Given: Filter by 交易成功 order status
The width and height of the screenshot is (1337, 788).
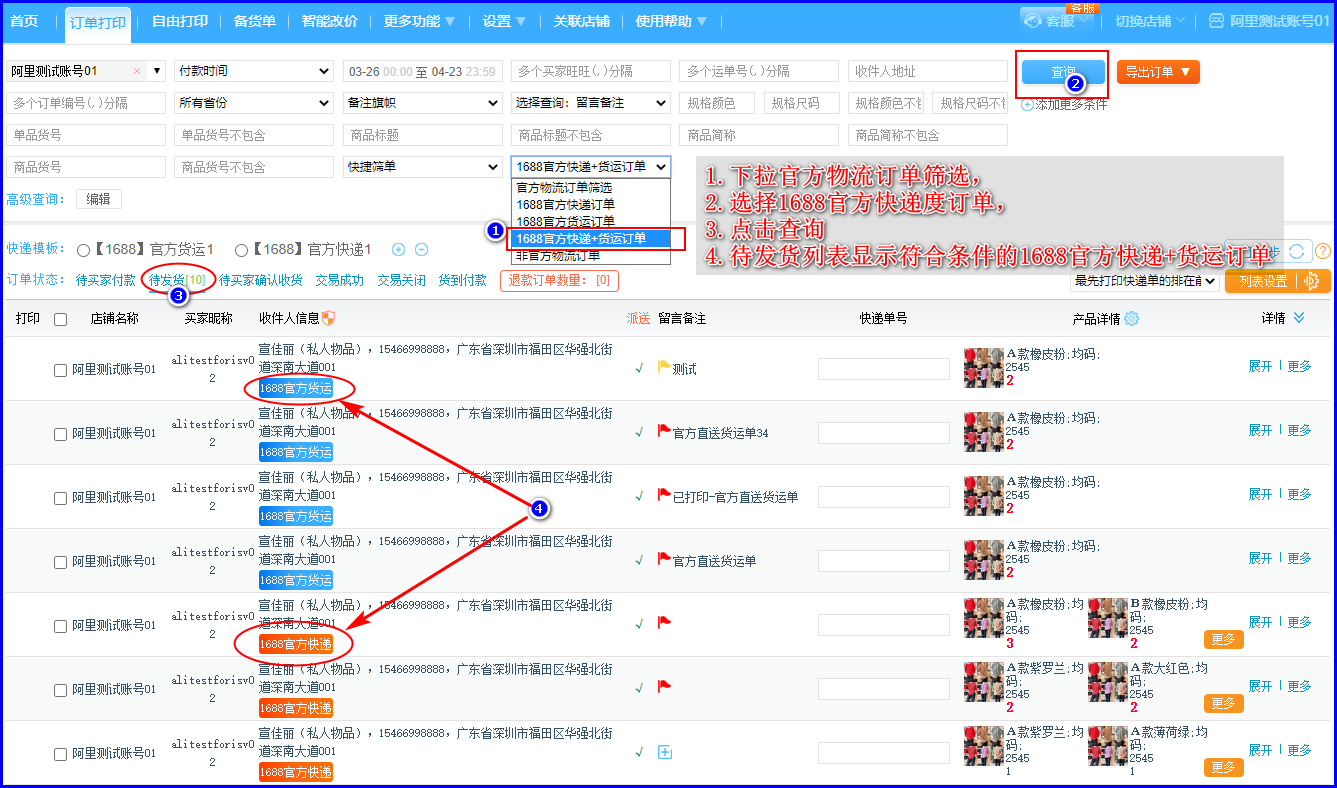Looking at the screenshot, I should tap(340, 281).
